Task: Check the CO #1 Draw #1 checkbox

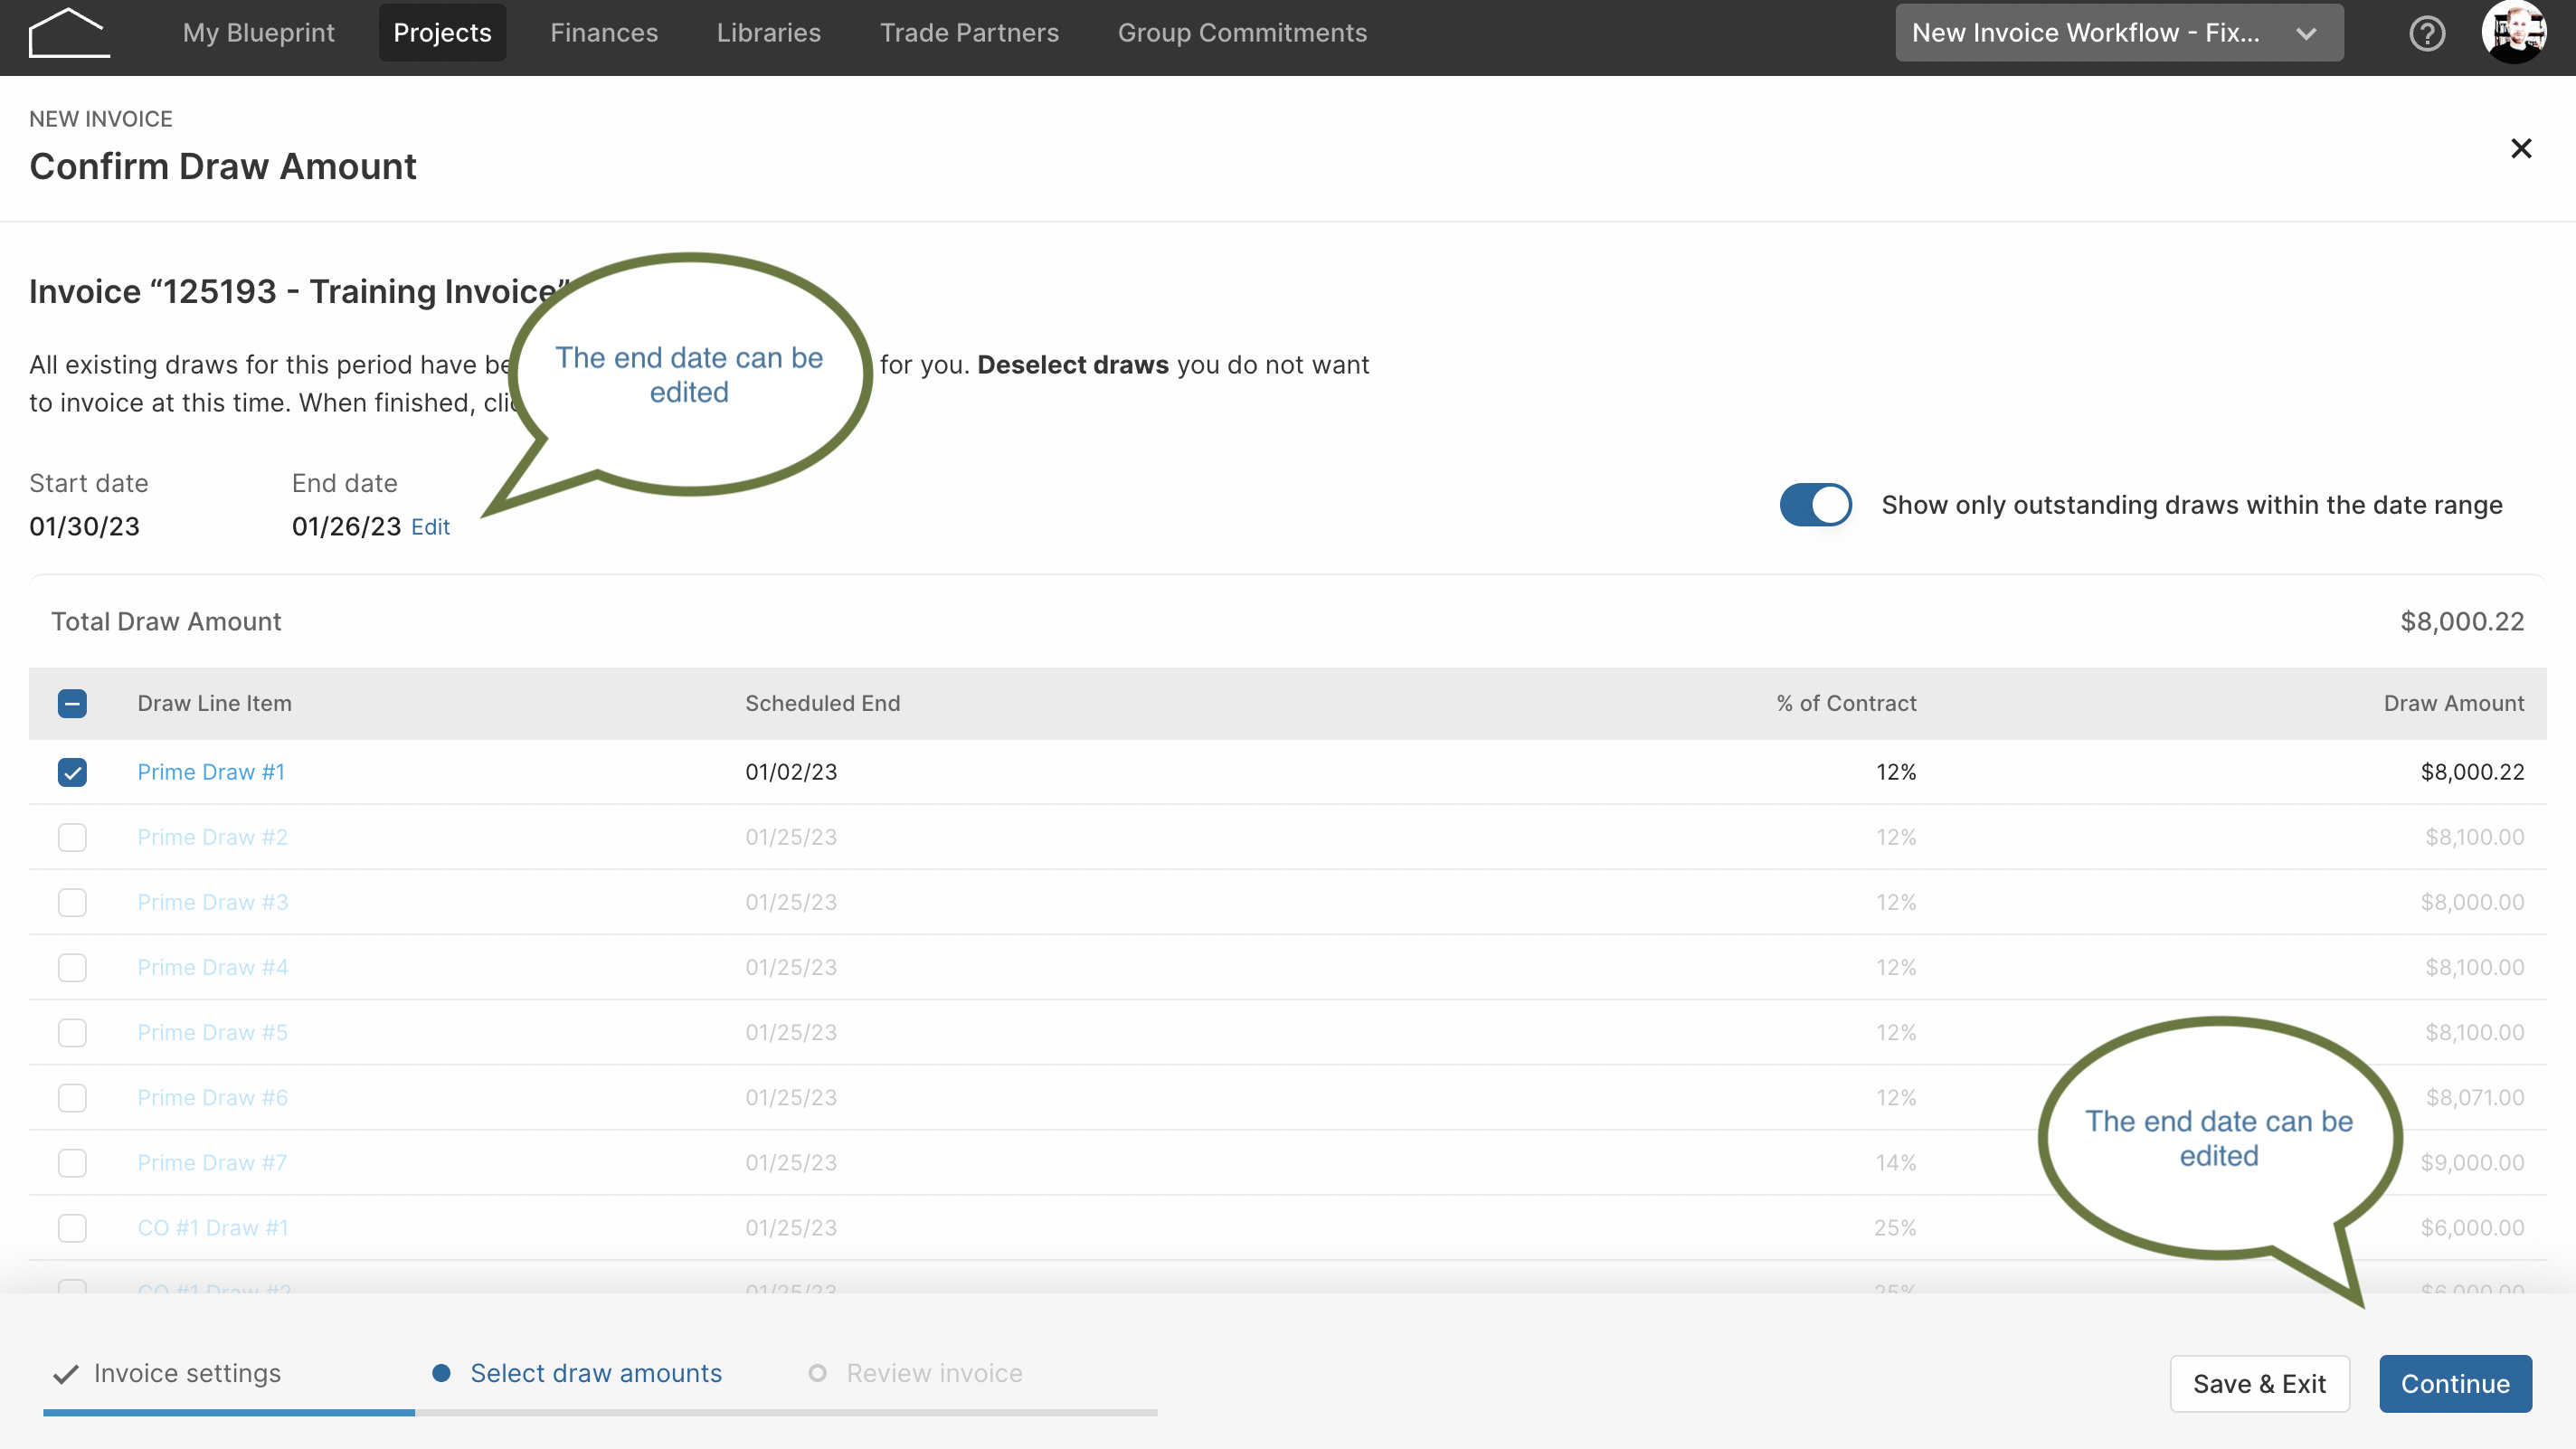Action: click(72, 1228)
